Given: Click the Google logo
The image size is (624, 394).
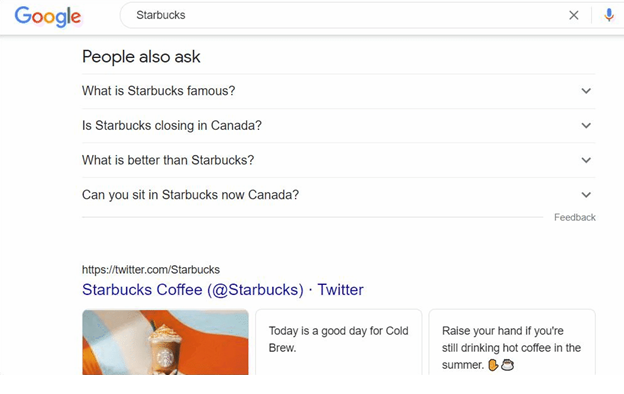Looking at the screenshot, I should click(x=48, y=16).
